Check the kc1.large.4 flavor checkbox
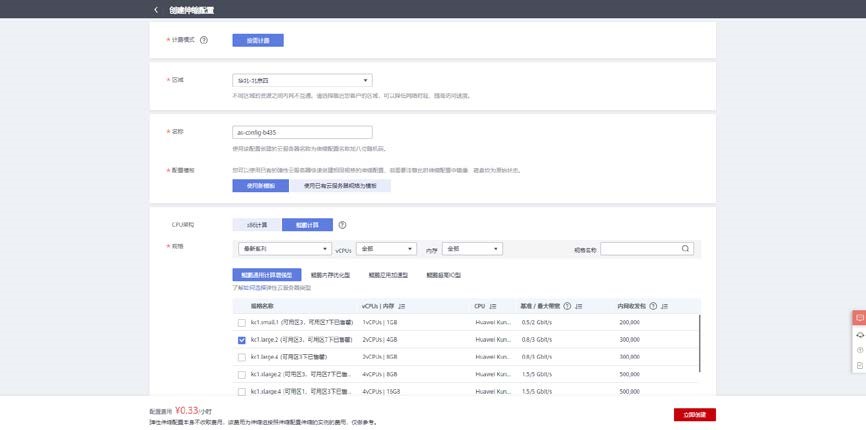The height and width of the screenshot is (430, 866). click(241, 357)
